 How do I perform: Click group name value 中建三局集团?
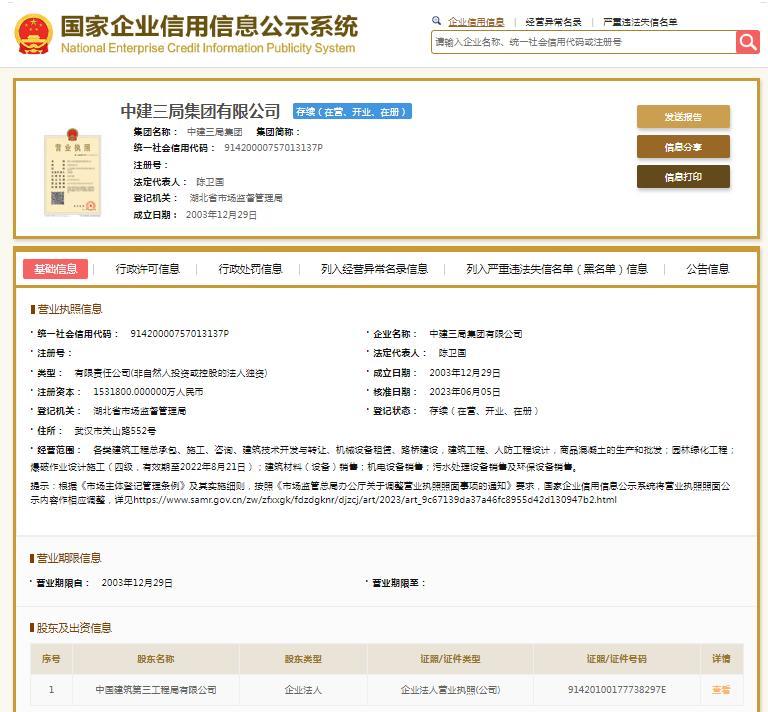215,132
